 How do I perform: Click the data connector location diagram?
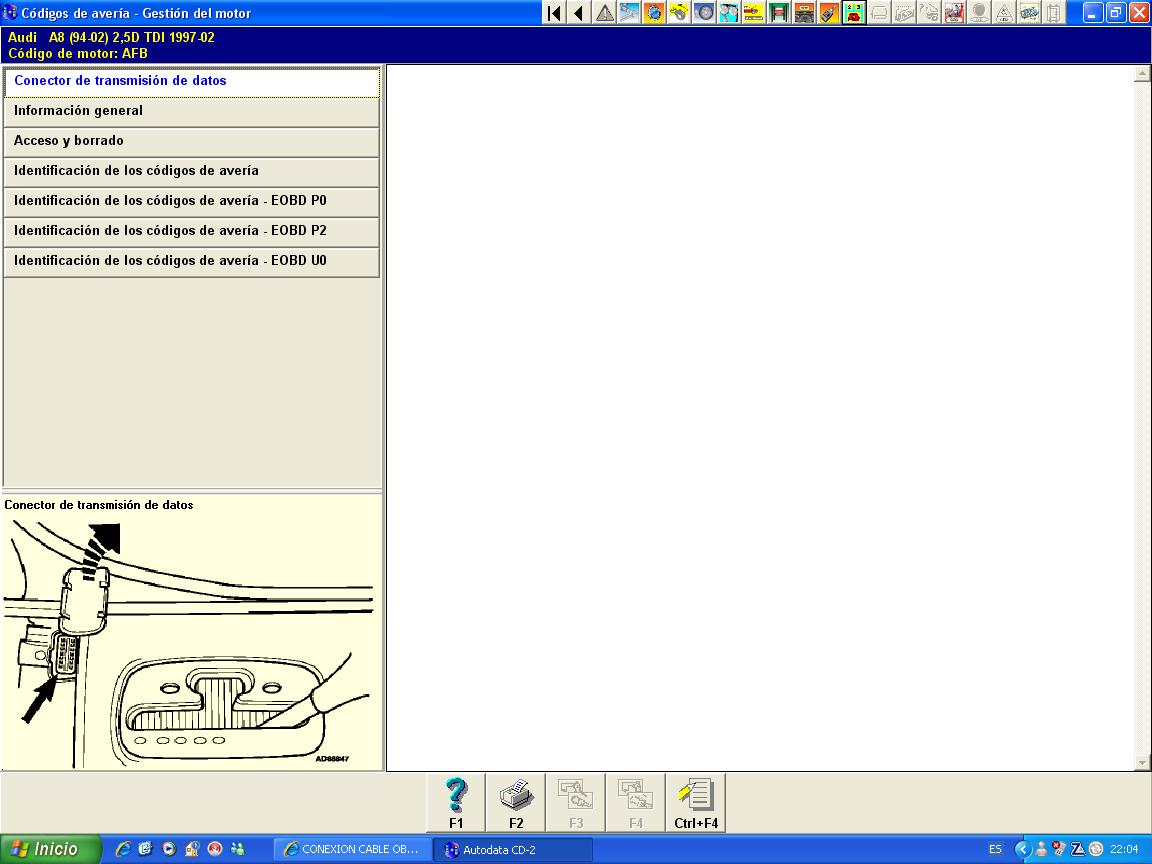(x=191, y=643)
